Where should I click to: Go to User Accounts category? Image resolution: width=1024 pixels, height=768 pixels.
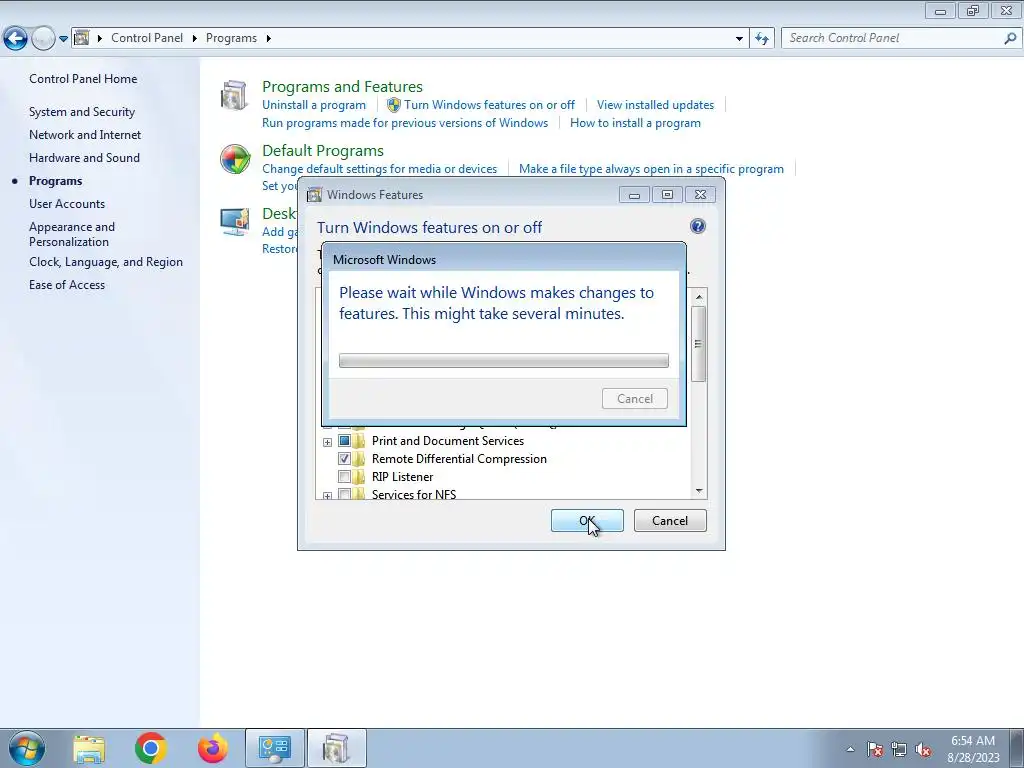(x=67, y=204)
